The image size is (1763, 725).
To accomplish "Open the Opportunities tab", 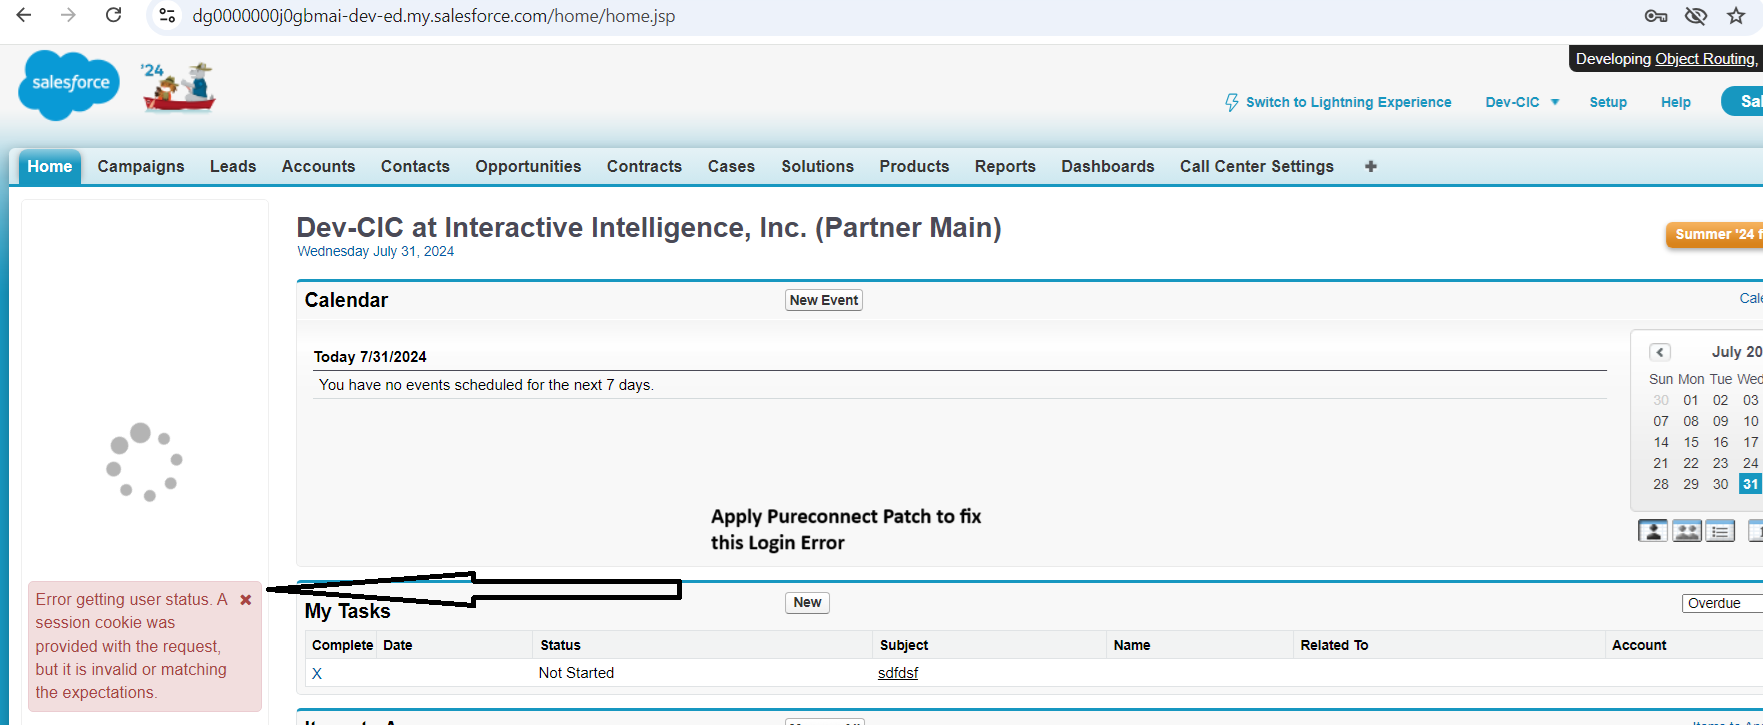I will [x=528, y=166].
